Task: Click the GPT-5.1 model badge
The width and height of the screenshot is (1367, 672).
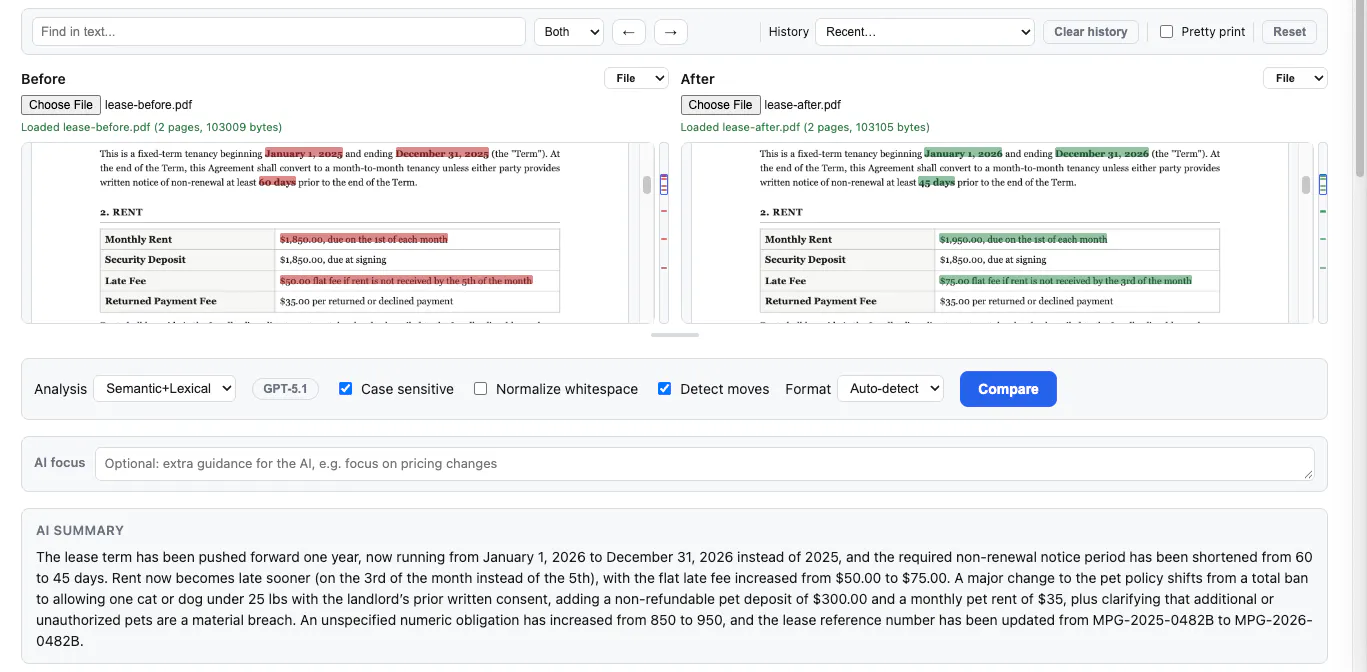Action: coord(285,389)
